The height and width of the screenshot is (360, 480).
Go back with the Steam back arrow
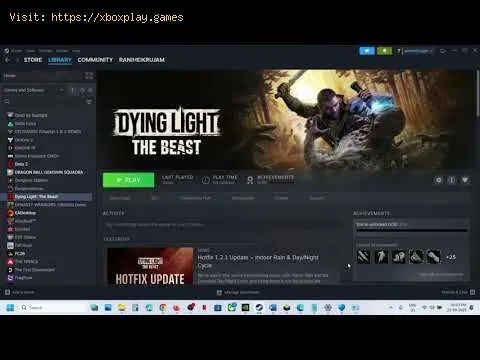coord(8,60)
